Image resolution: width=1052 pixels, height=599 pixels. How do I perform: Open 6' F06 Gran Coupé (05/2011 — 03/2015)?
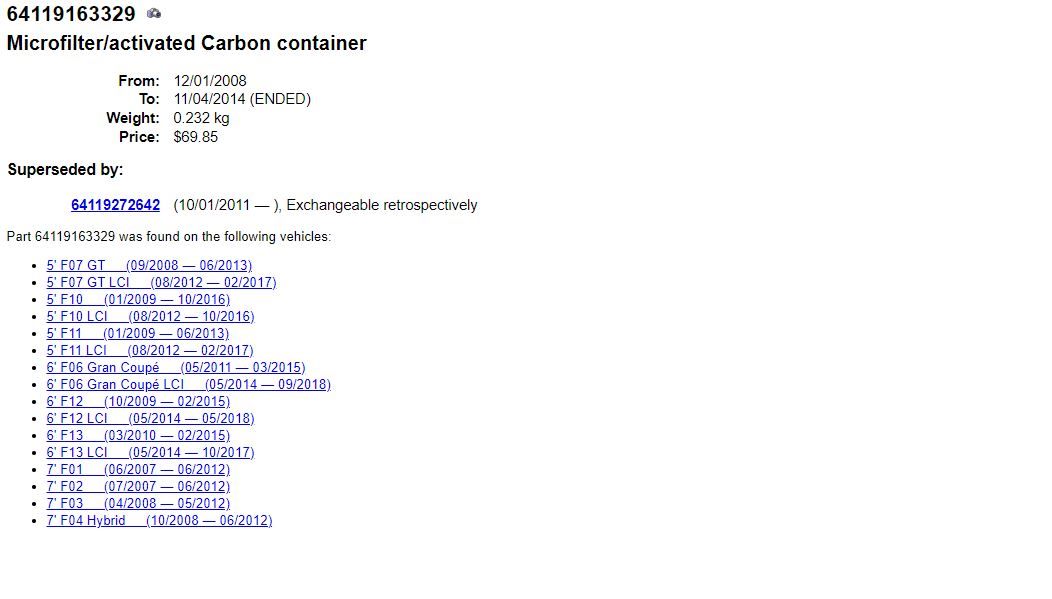tap(176, 368)
